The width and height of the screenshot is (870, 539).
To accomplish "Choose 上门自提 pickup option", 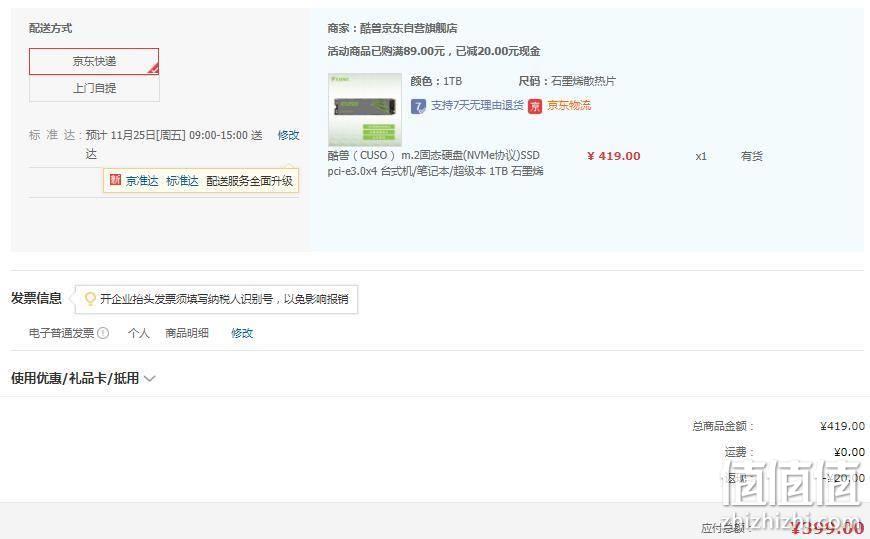I will (94, 88).
